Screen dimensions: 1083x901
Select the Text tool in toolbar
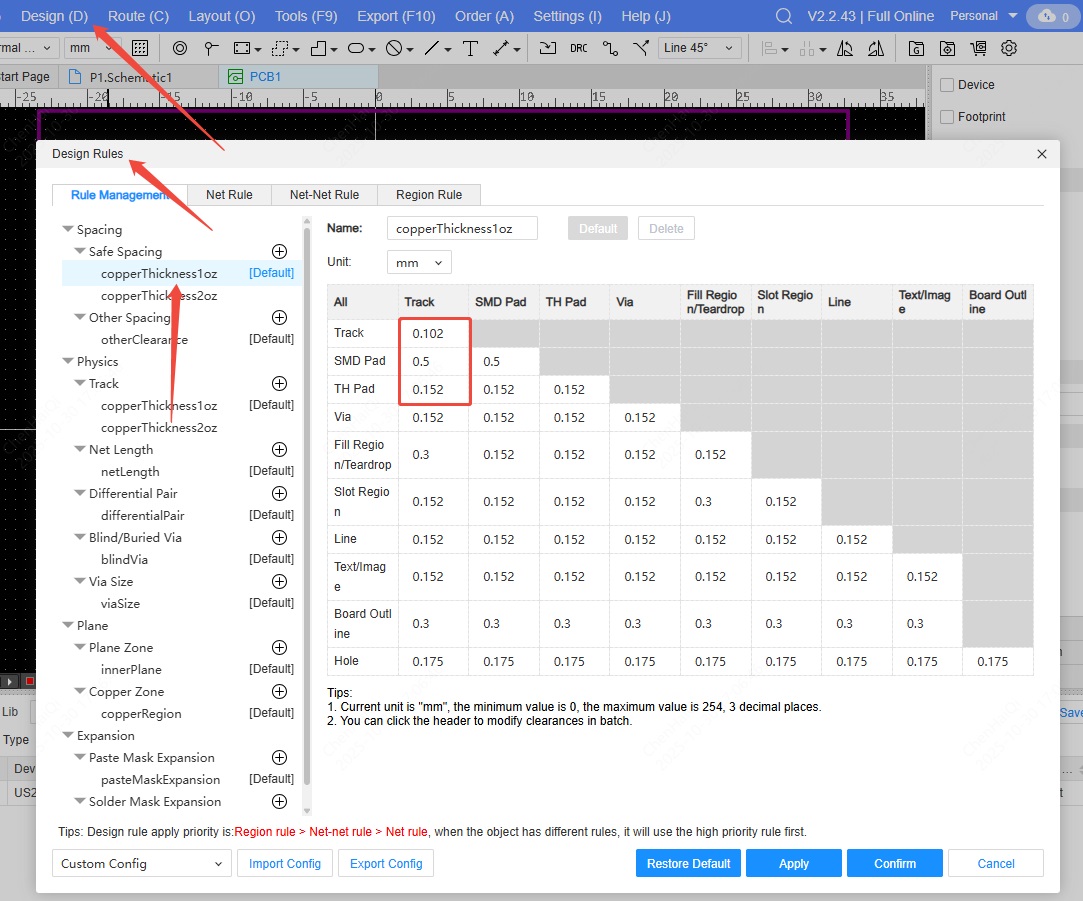tap(470, 48)
